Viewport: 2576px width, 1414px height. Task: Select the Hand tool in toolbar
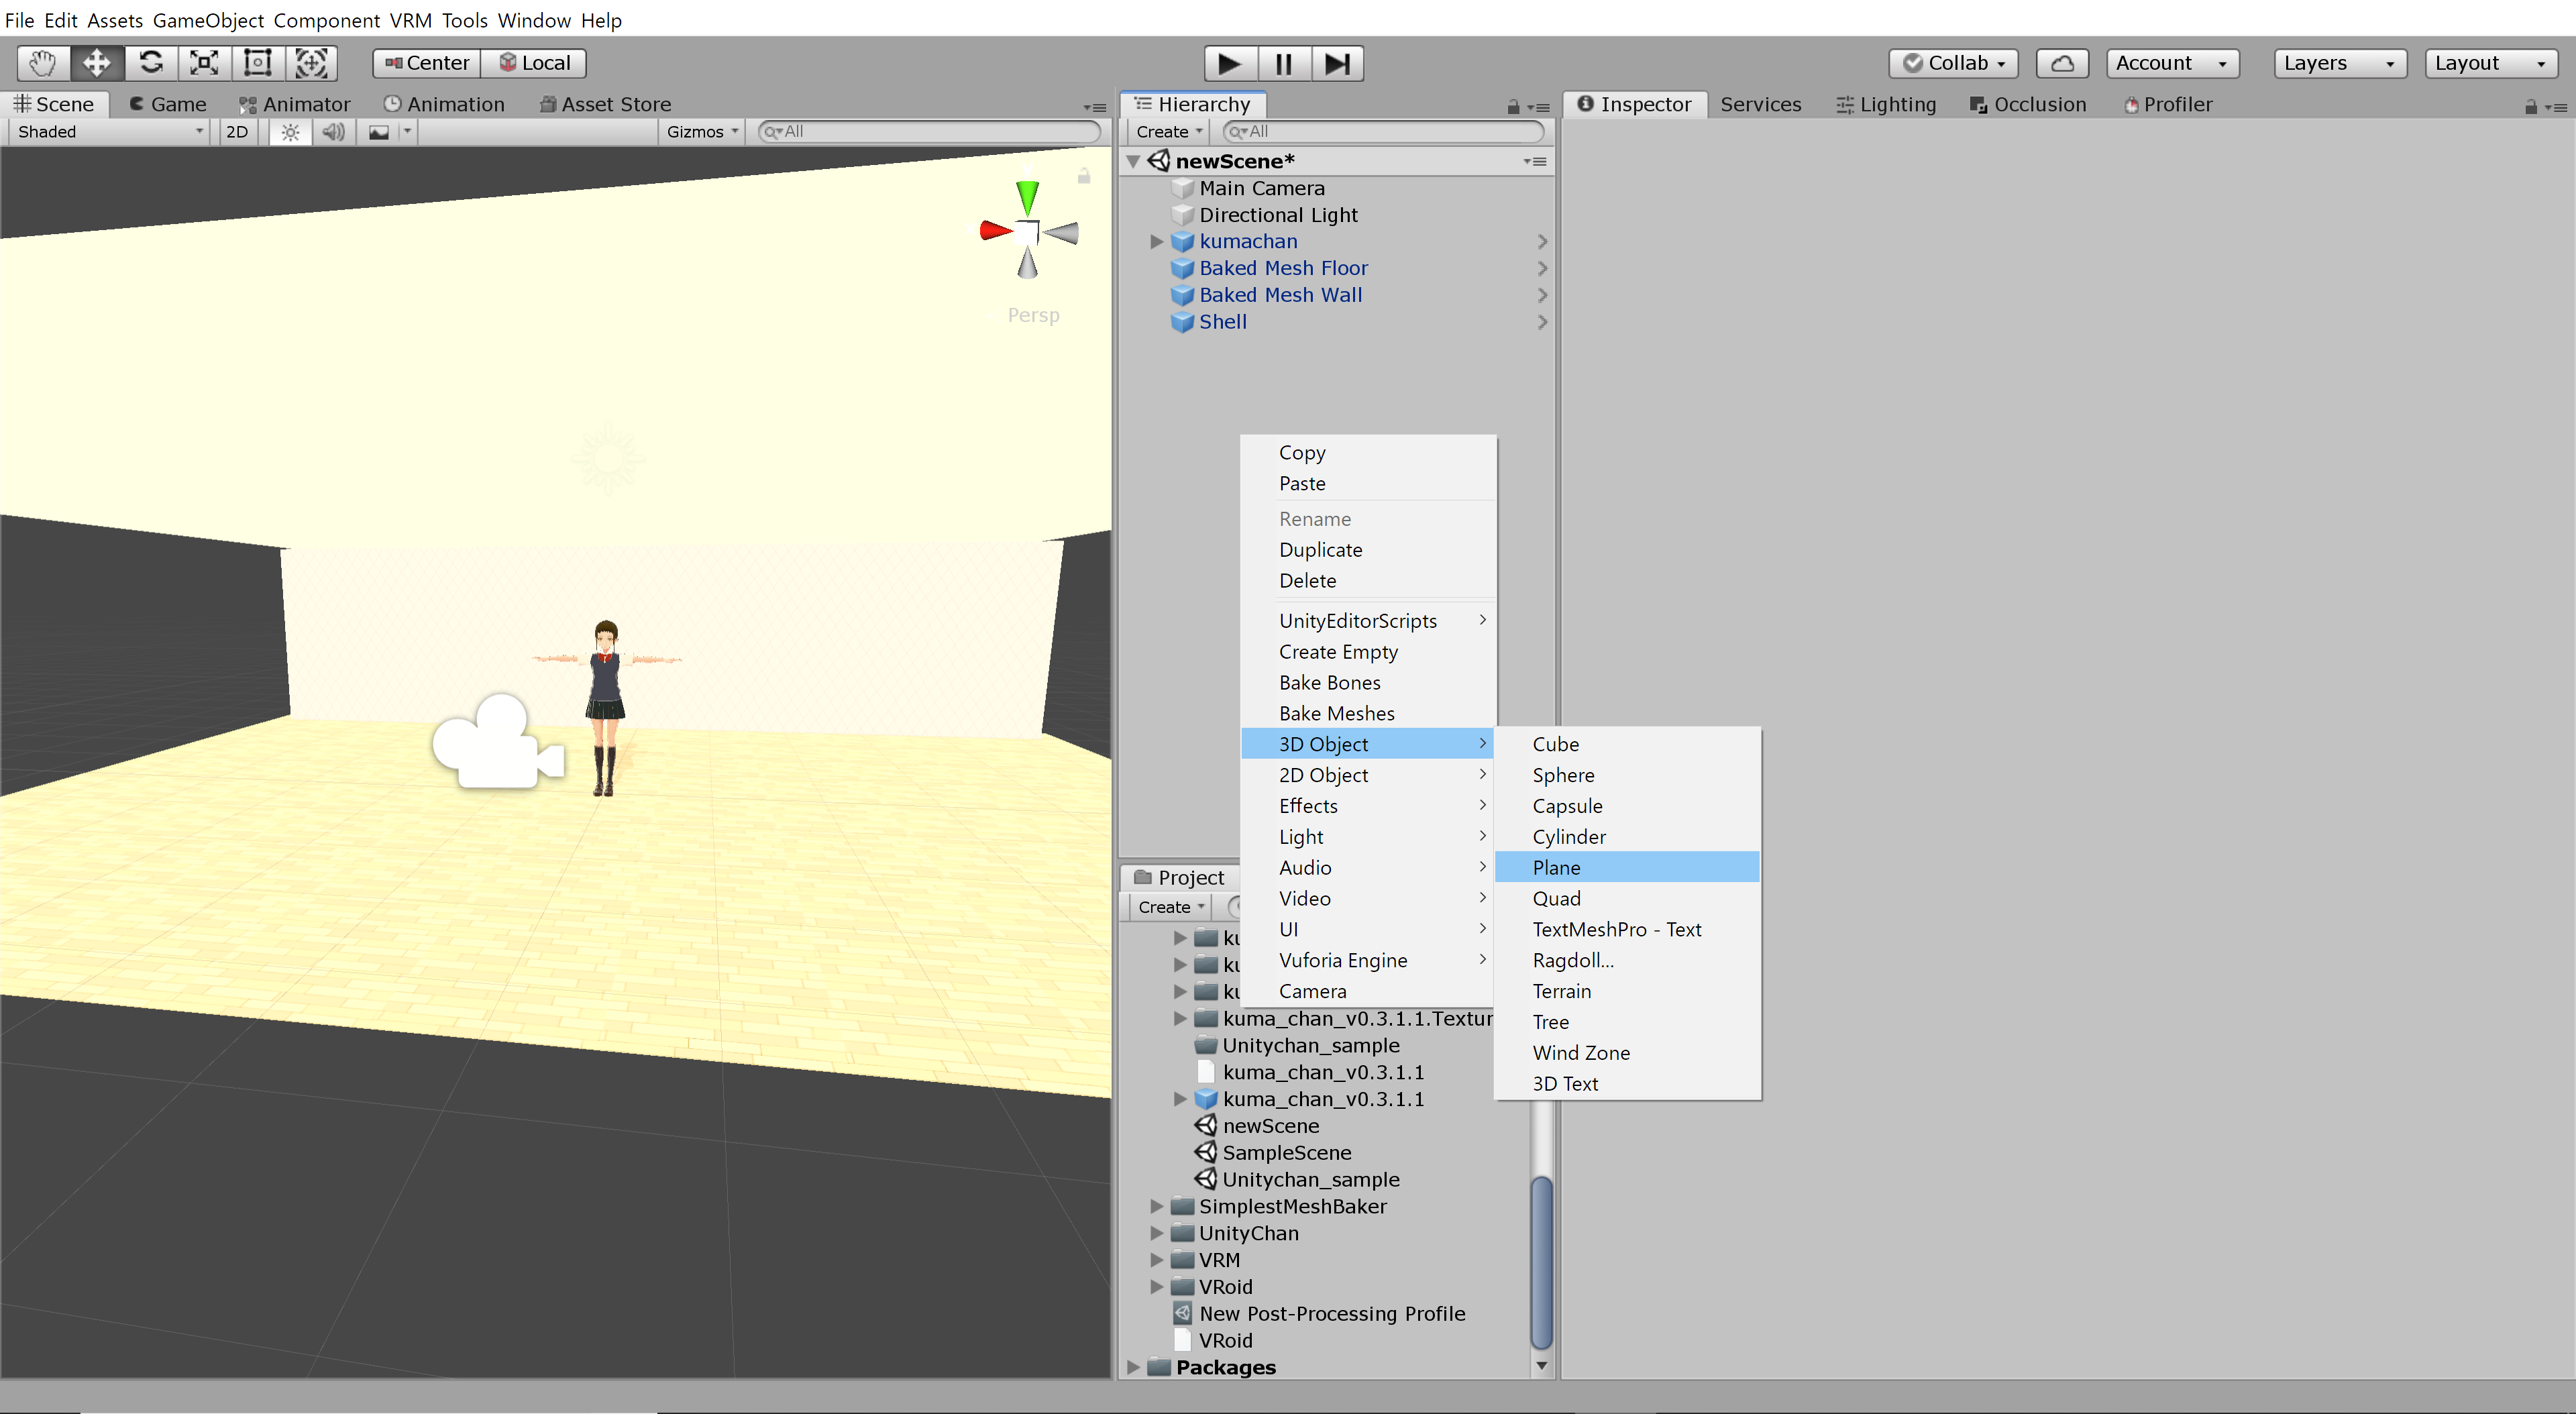click(x=42, y=63)
